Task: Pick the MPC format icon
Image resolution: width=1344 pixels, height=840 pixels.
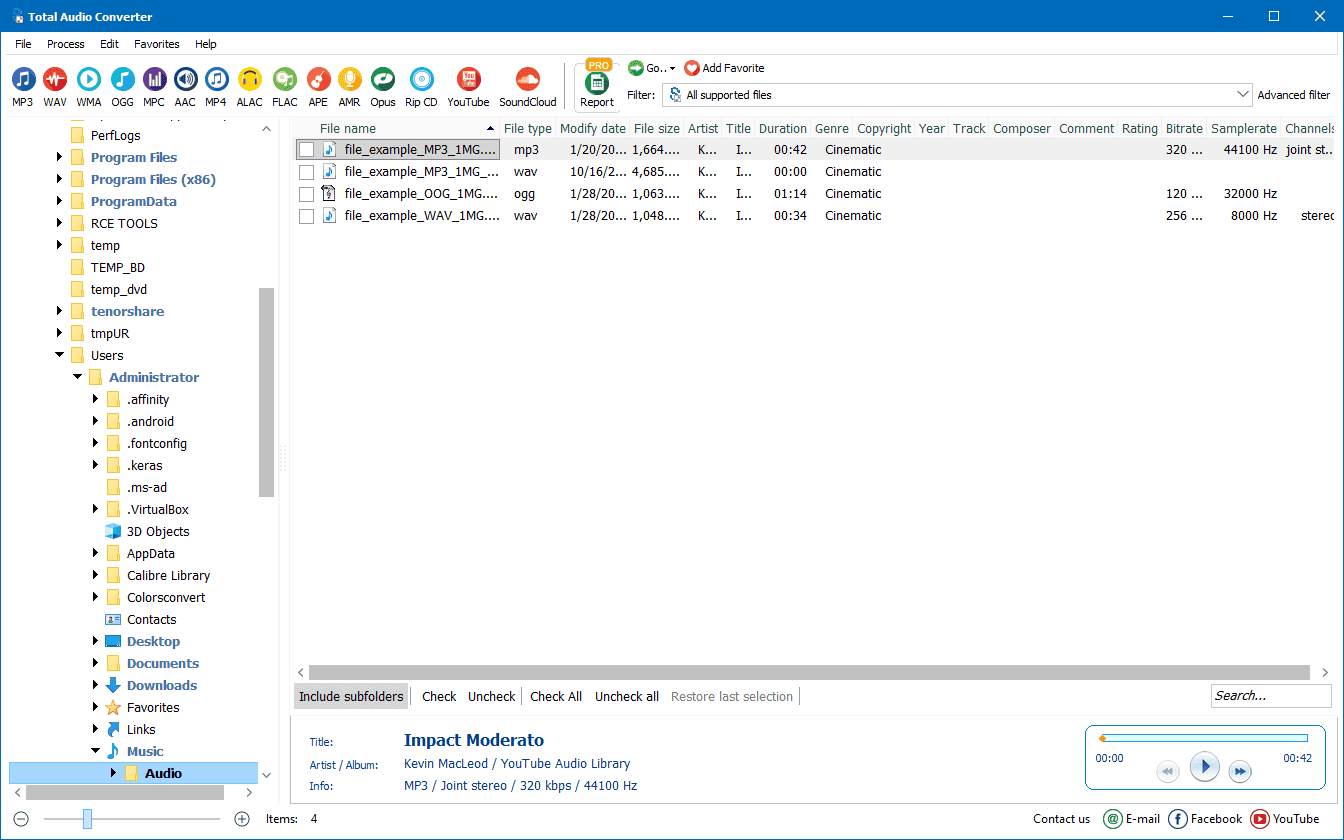Action: [154, 79]
